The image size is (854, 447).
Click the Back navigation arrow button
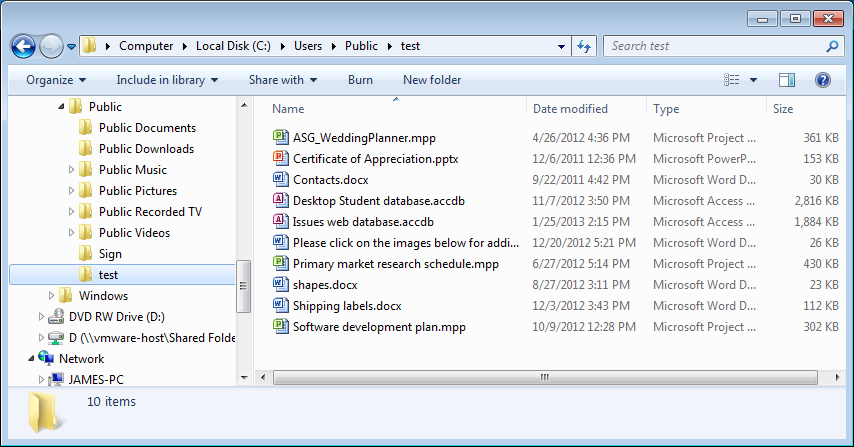click(x=23, y=47)
